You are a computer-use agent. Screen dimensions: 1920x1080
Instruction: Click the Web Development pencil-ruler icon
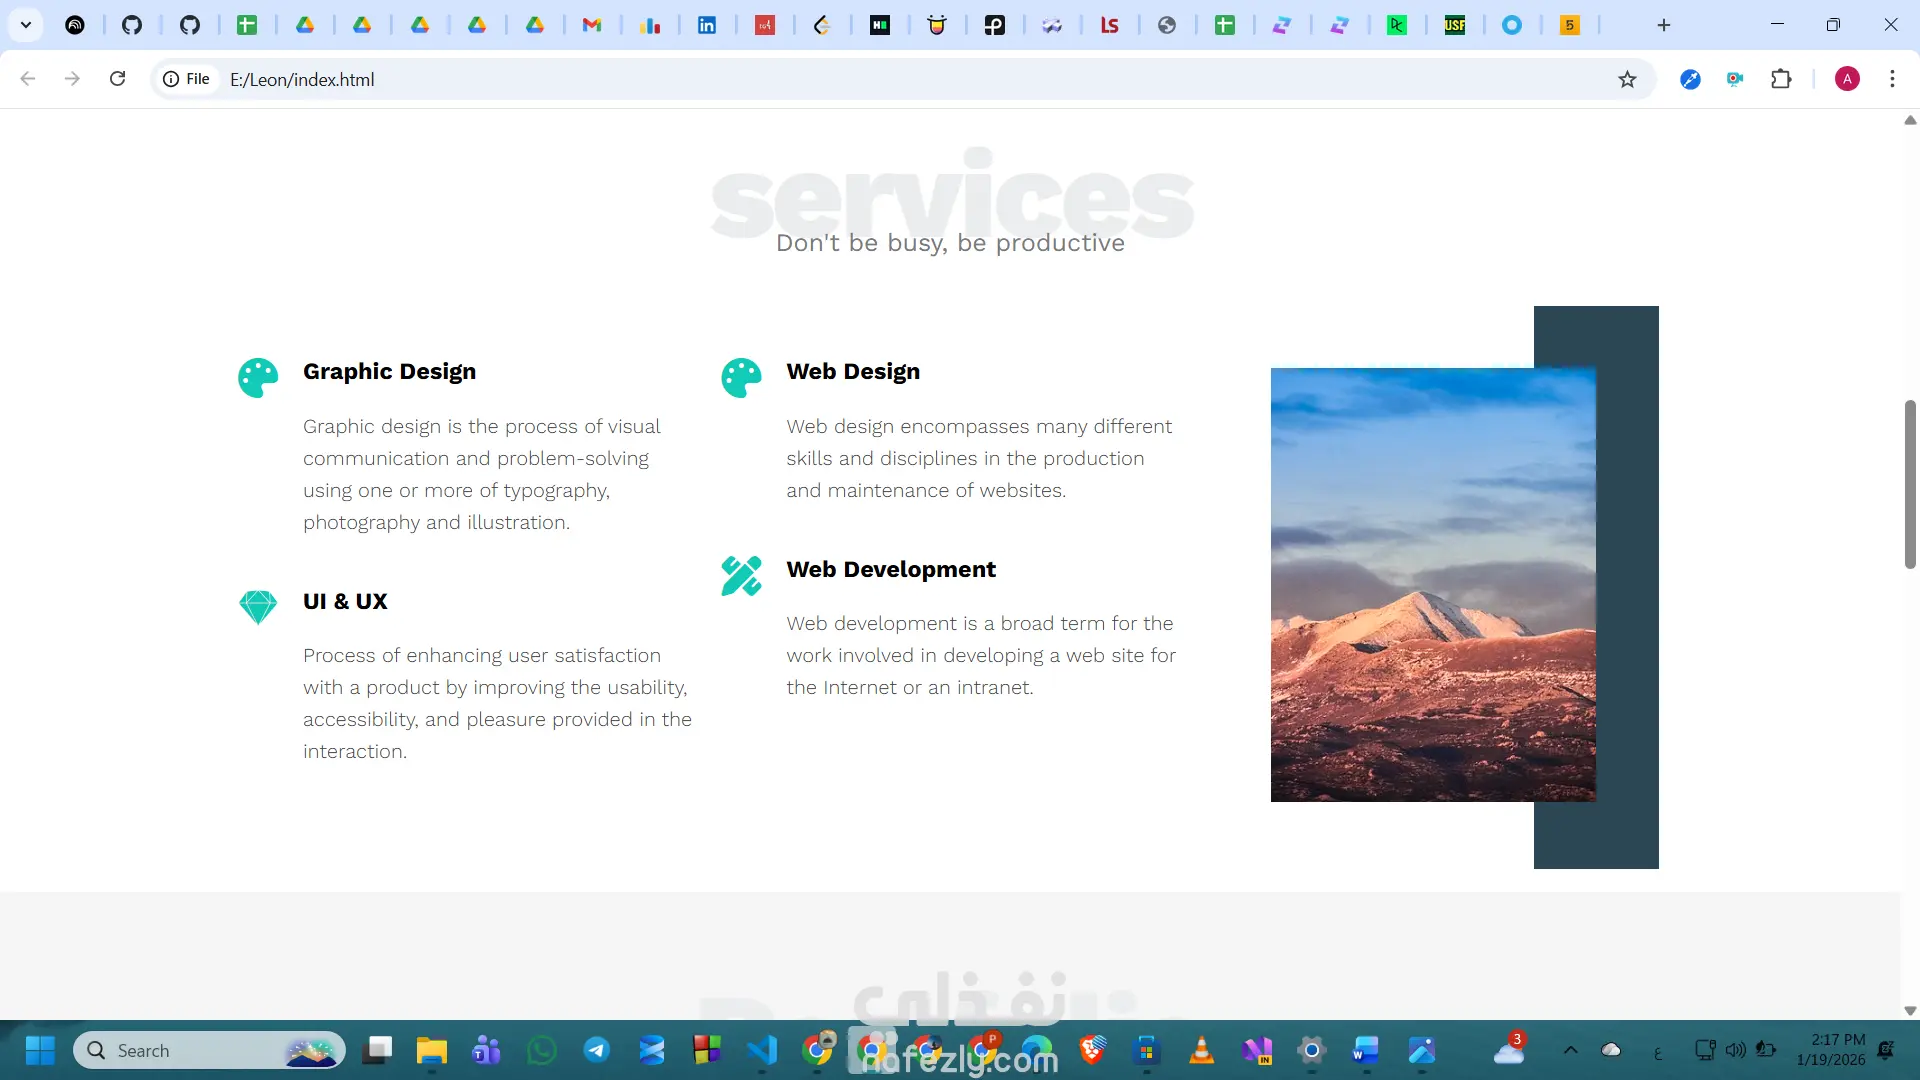tap(741, 576)
